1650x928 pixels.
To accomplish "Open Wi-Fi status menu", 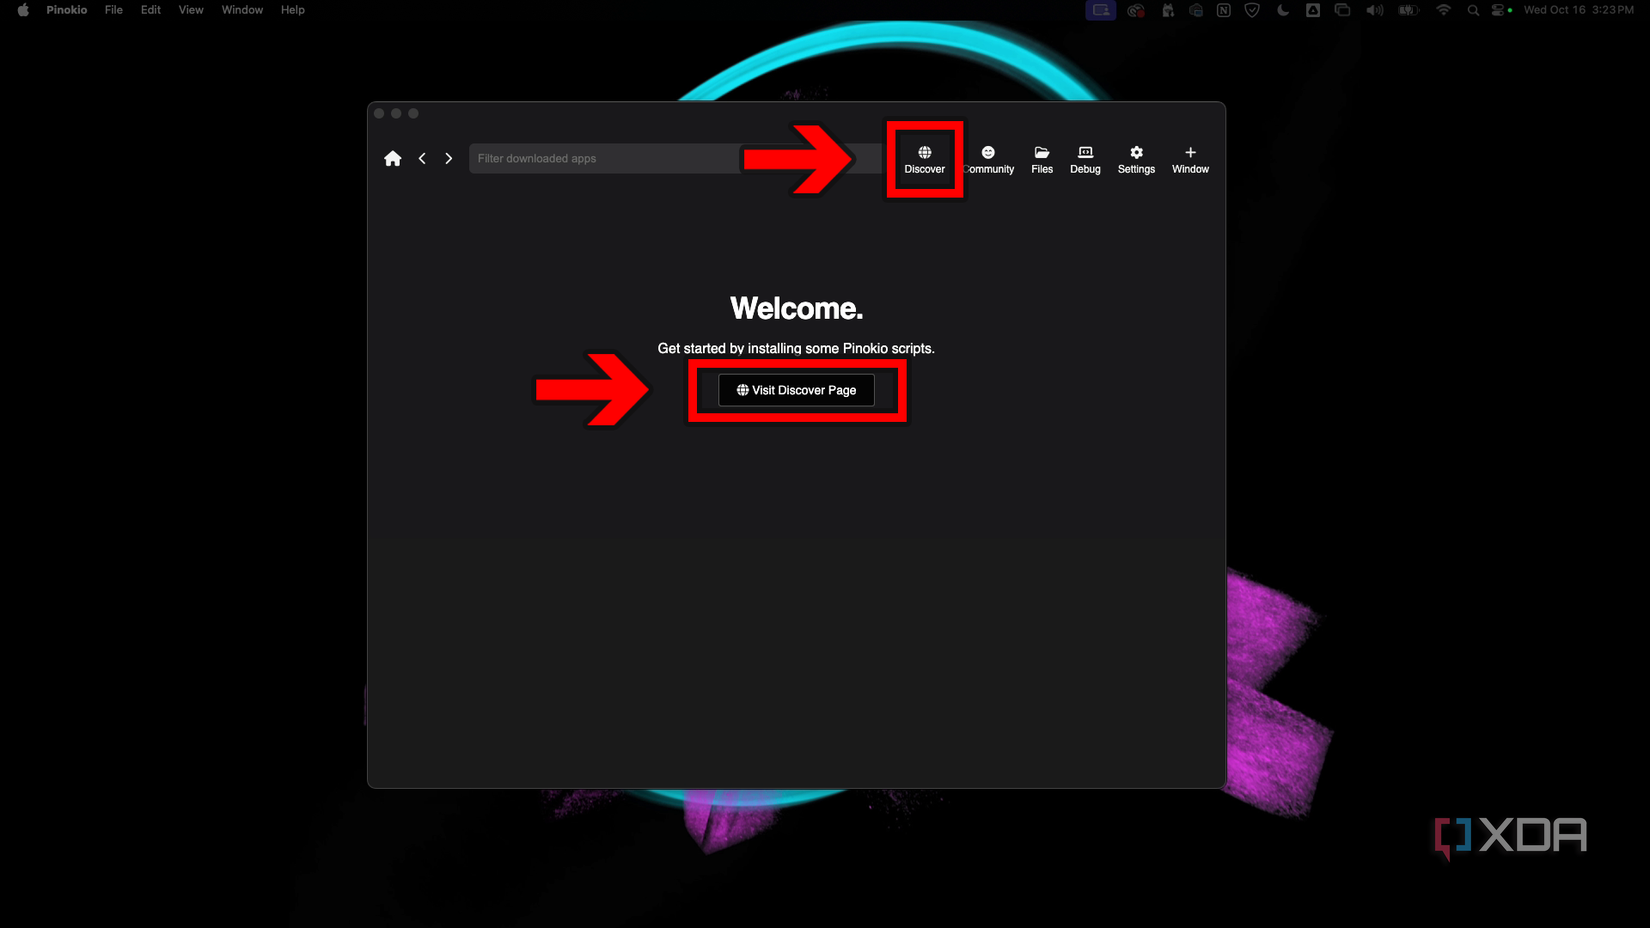I will tap(1443, 10).
